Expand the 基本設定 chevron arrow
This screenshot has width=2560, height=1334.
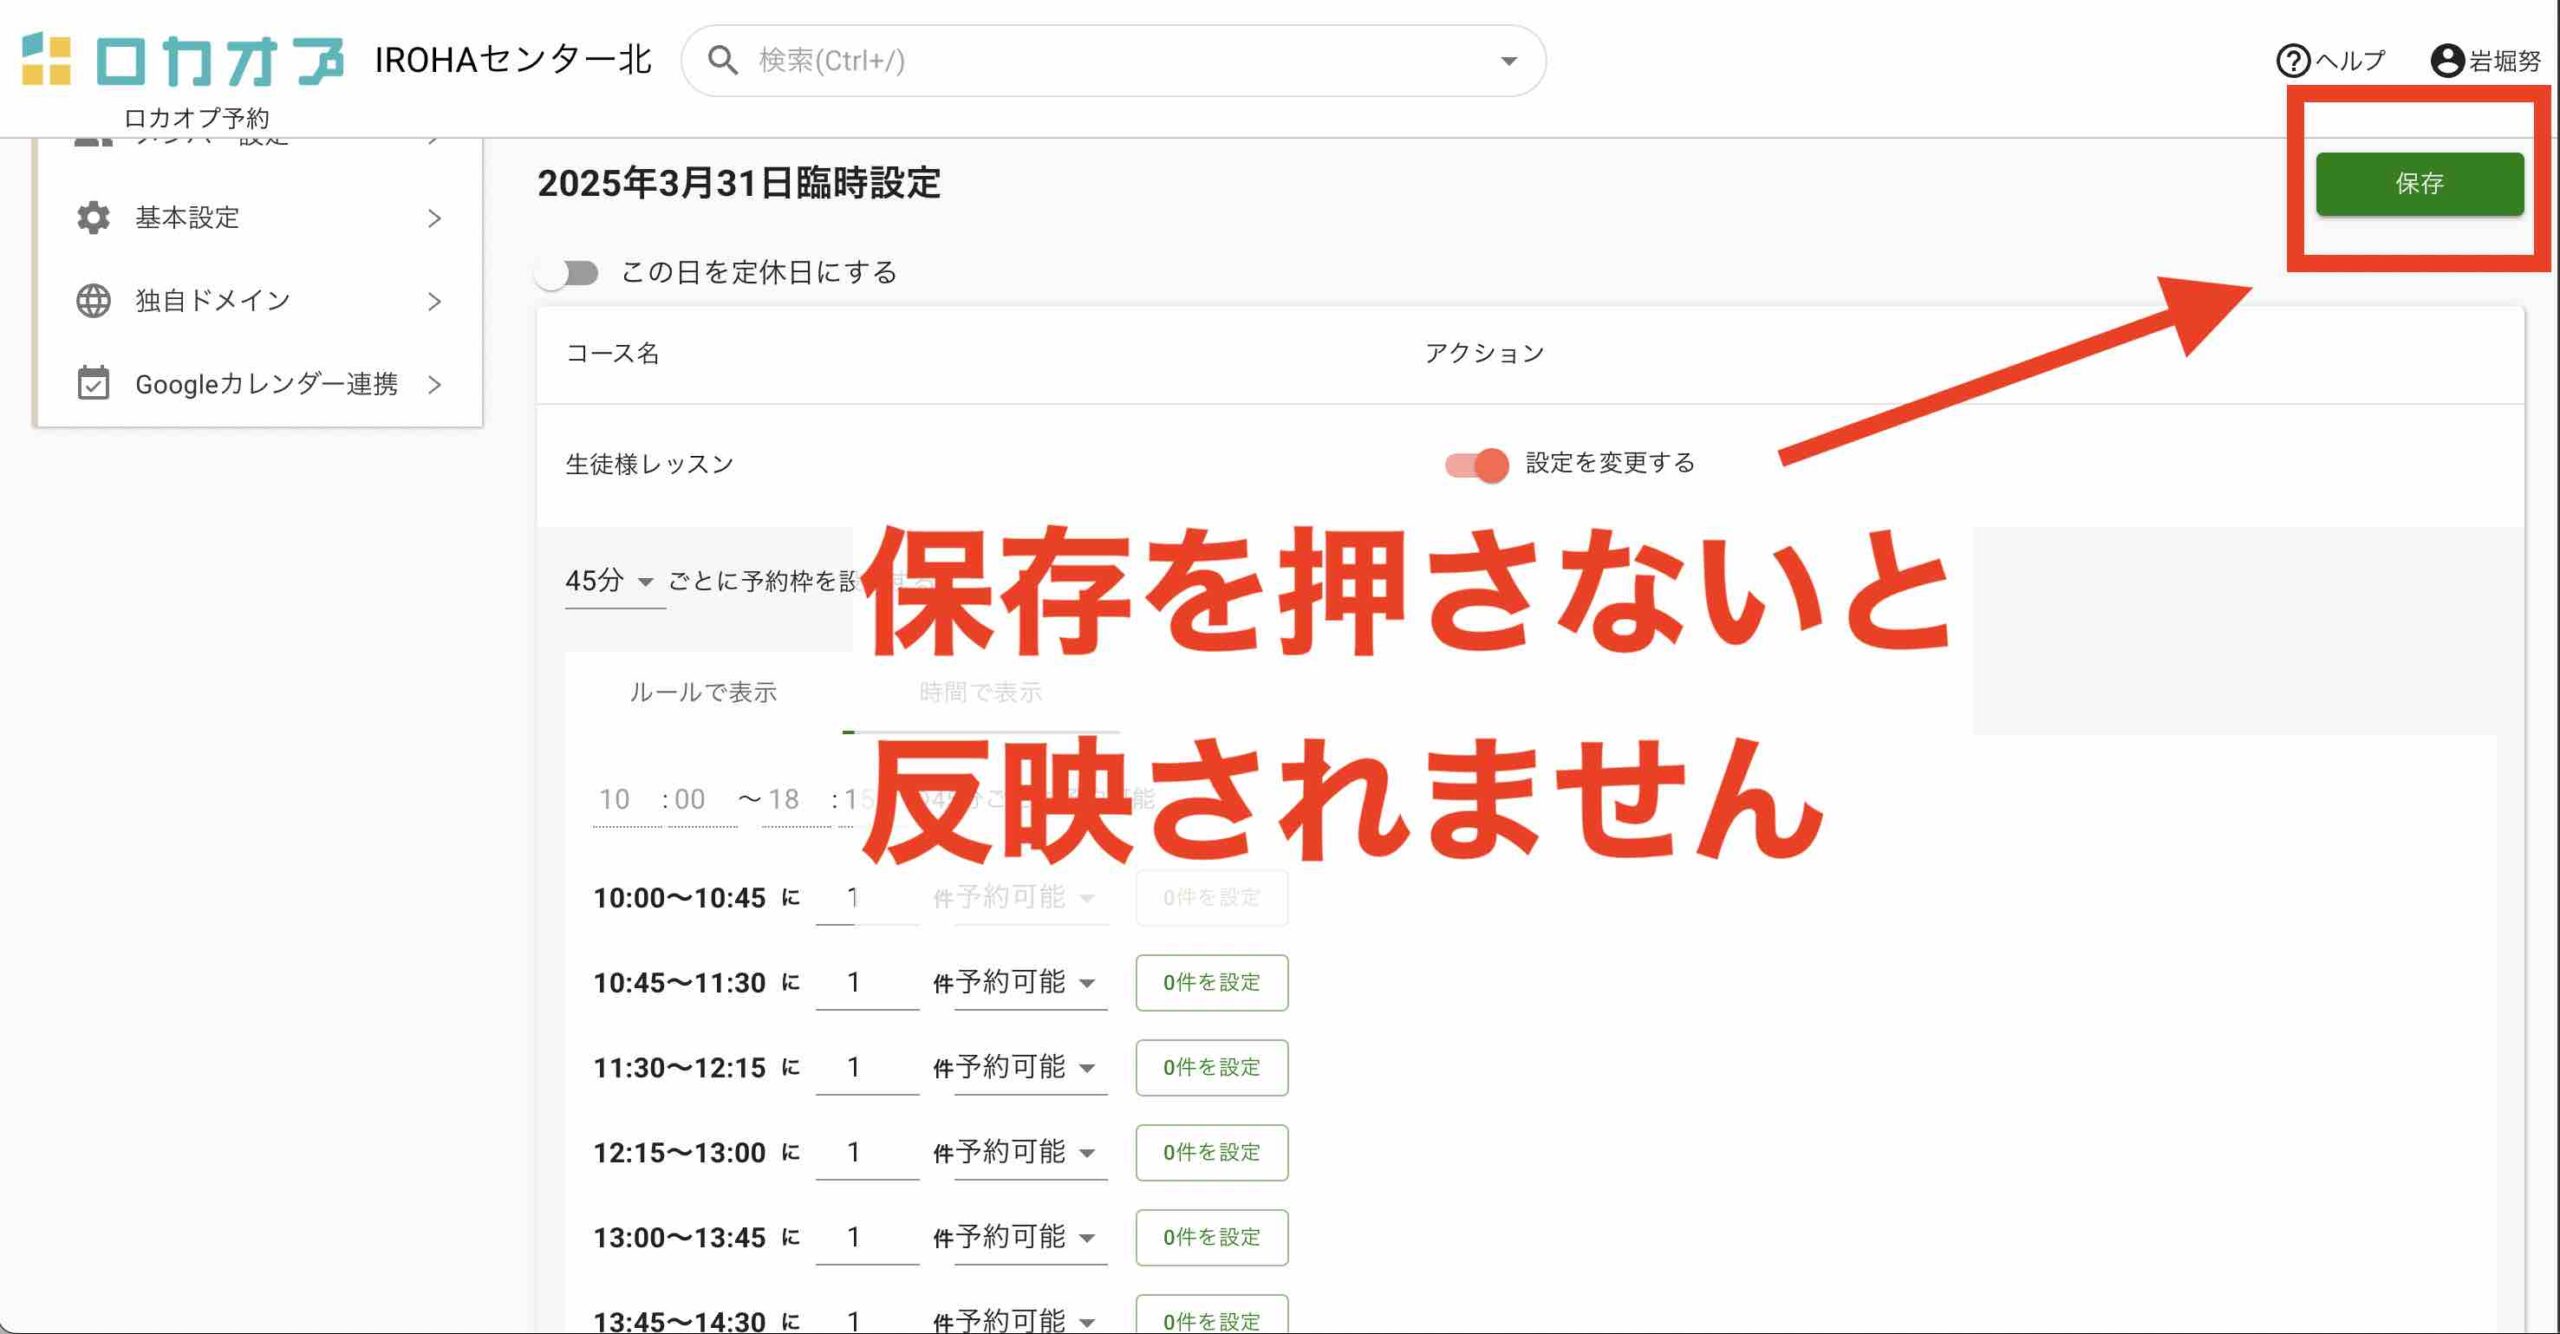click(434, 218)
